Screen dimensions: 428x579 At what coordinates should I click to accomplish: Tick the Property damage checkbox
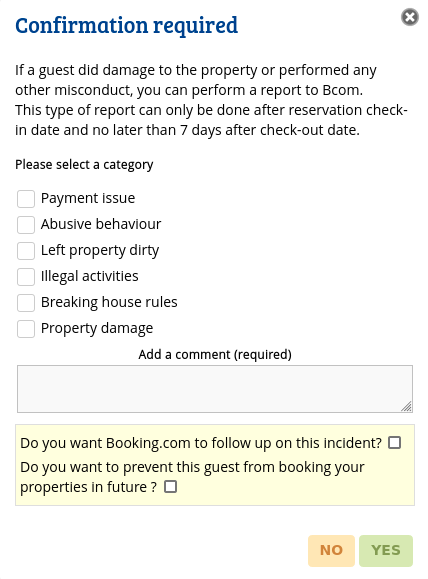pos(26,329)
